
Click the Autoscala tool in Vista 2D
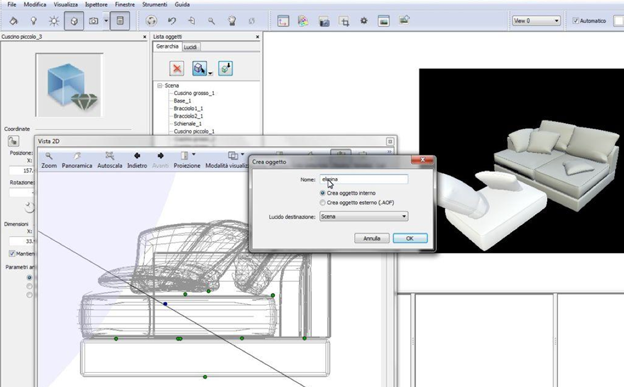coord(110,160)
